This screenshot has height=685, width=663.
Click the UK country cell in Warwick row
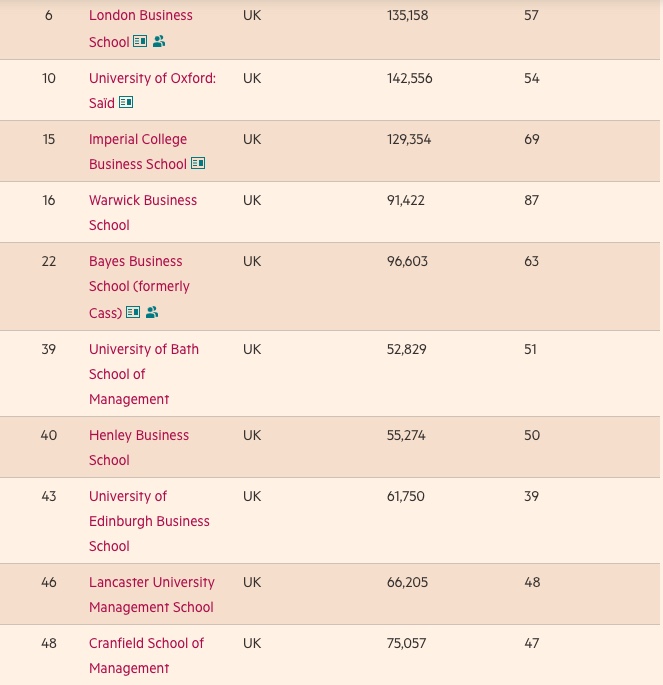coord(252,200)
